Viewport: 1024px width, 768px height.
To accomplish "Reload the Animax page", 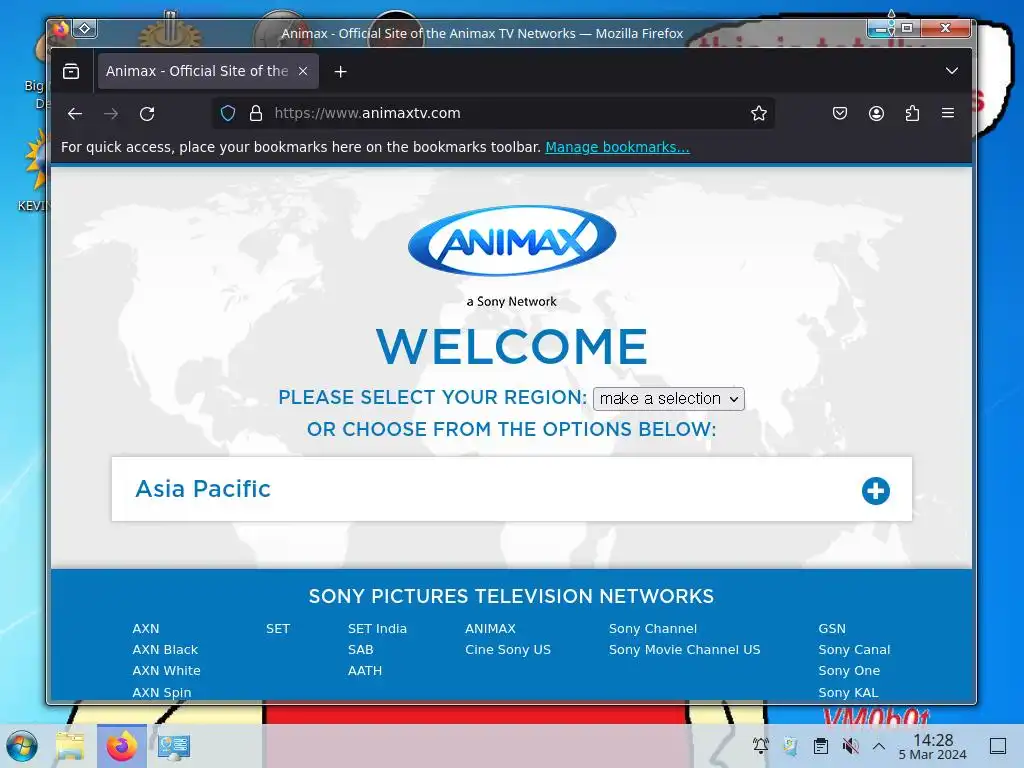I will coord(147,114).
